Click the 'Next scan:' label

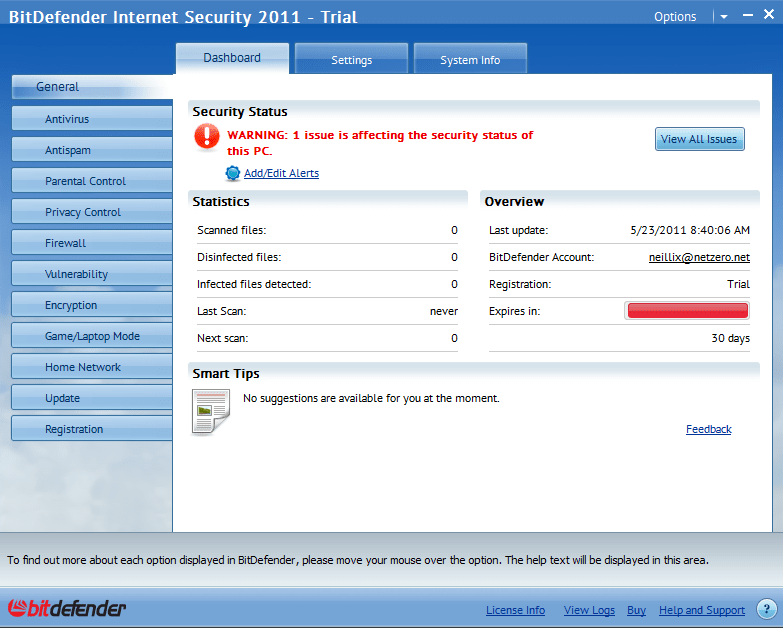tap(222, 338)
